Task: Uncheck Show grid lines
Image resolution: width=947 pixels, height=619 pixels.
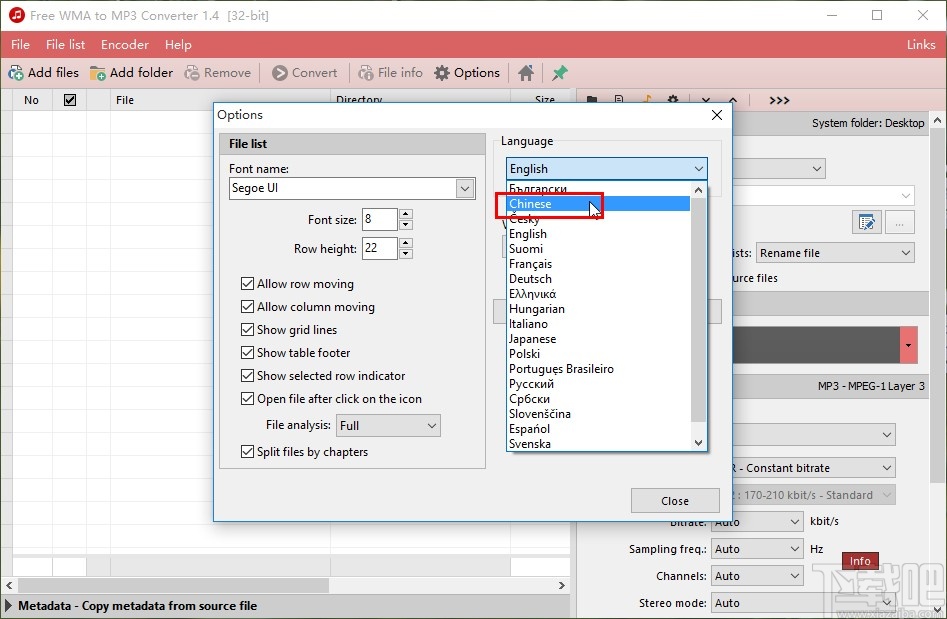Action: [246, 329]
